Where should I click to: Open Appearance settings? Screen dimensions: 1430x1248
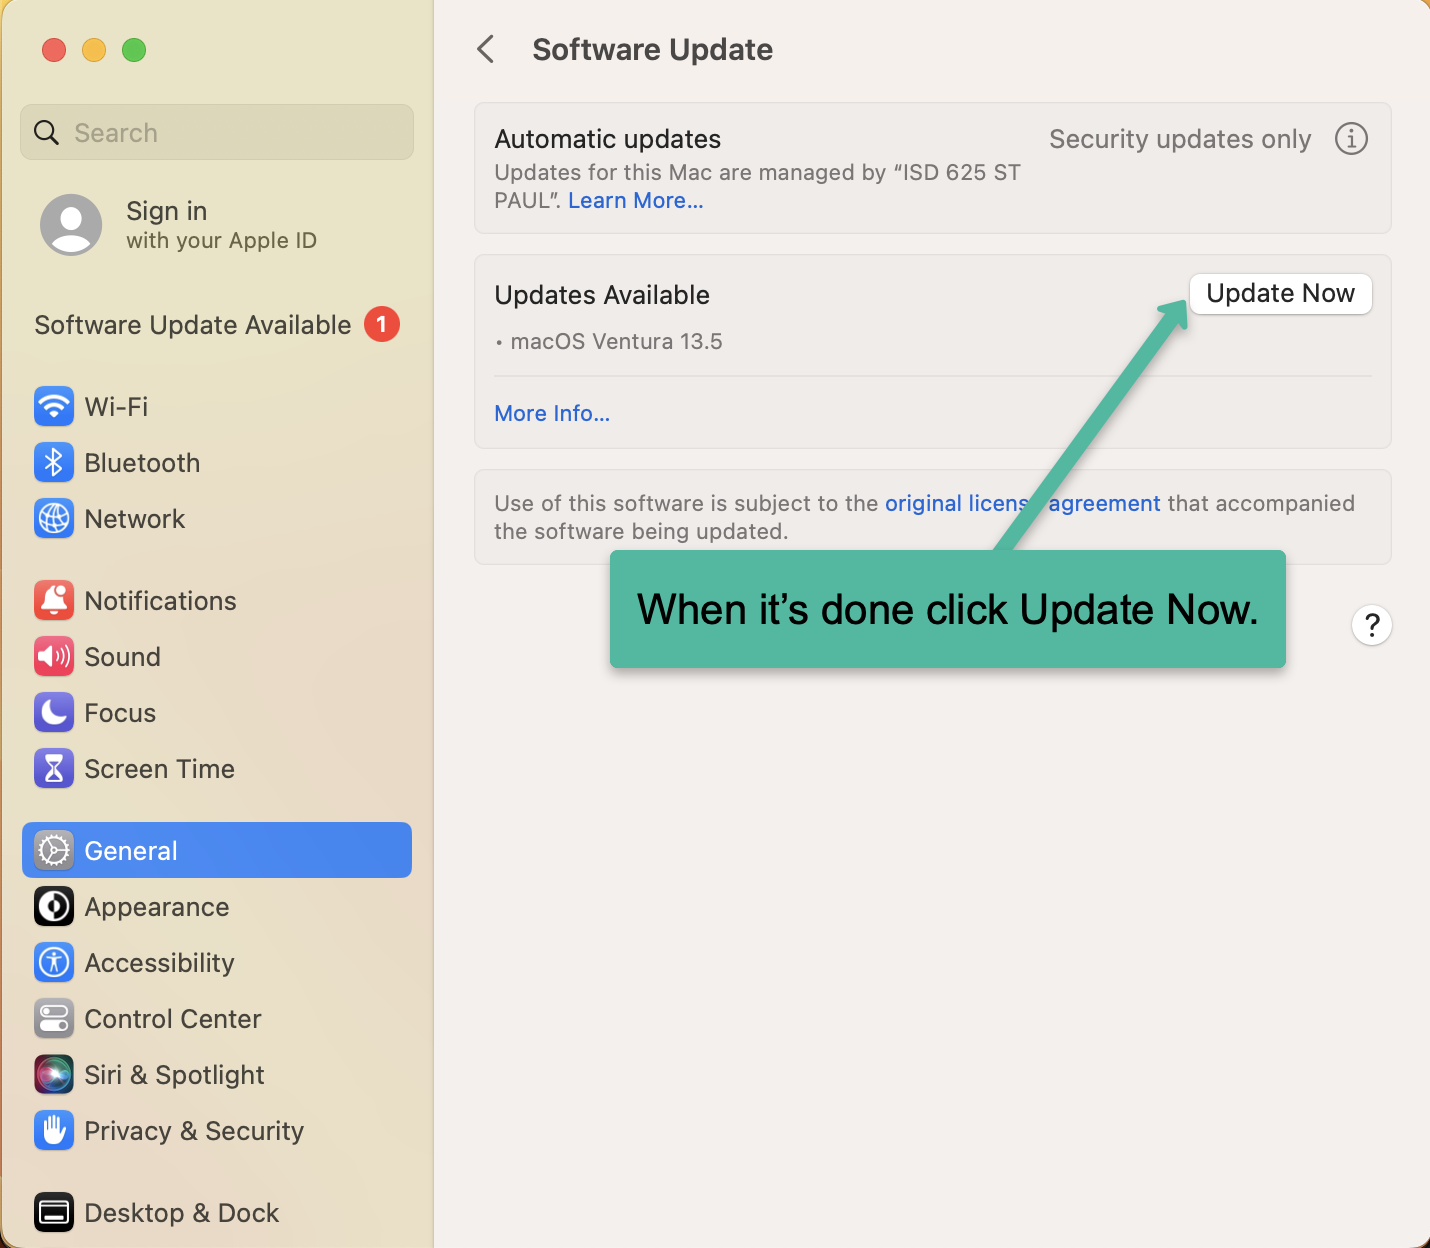(217, 906)
